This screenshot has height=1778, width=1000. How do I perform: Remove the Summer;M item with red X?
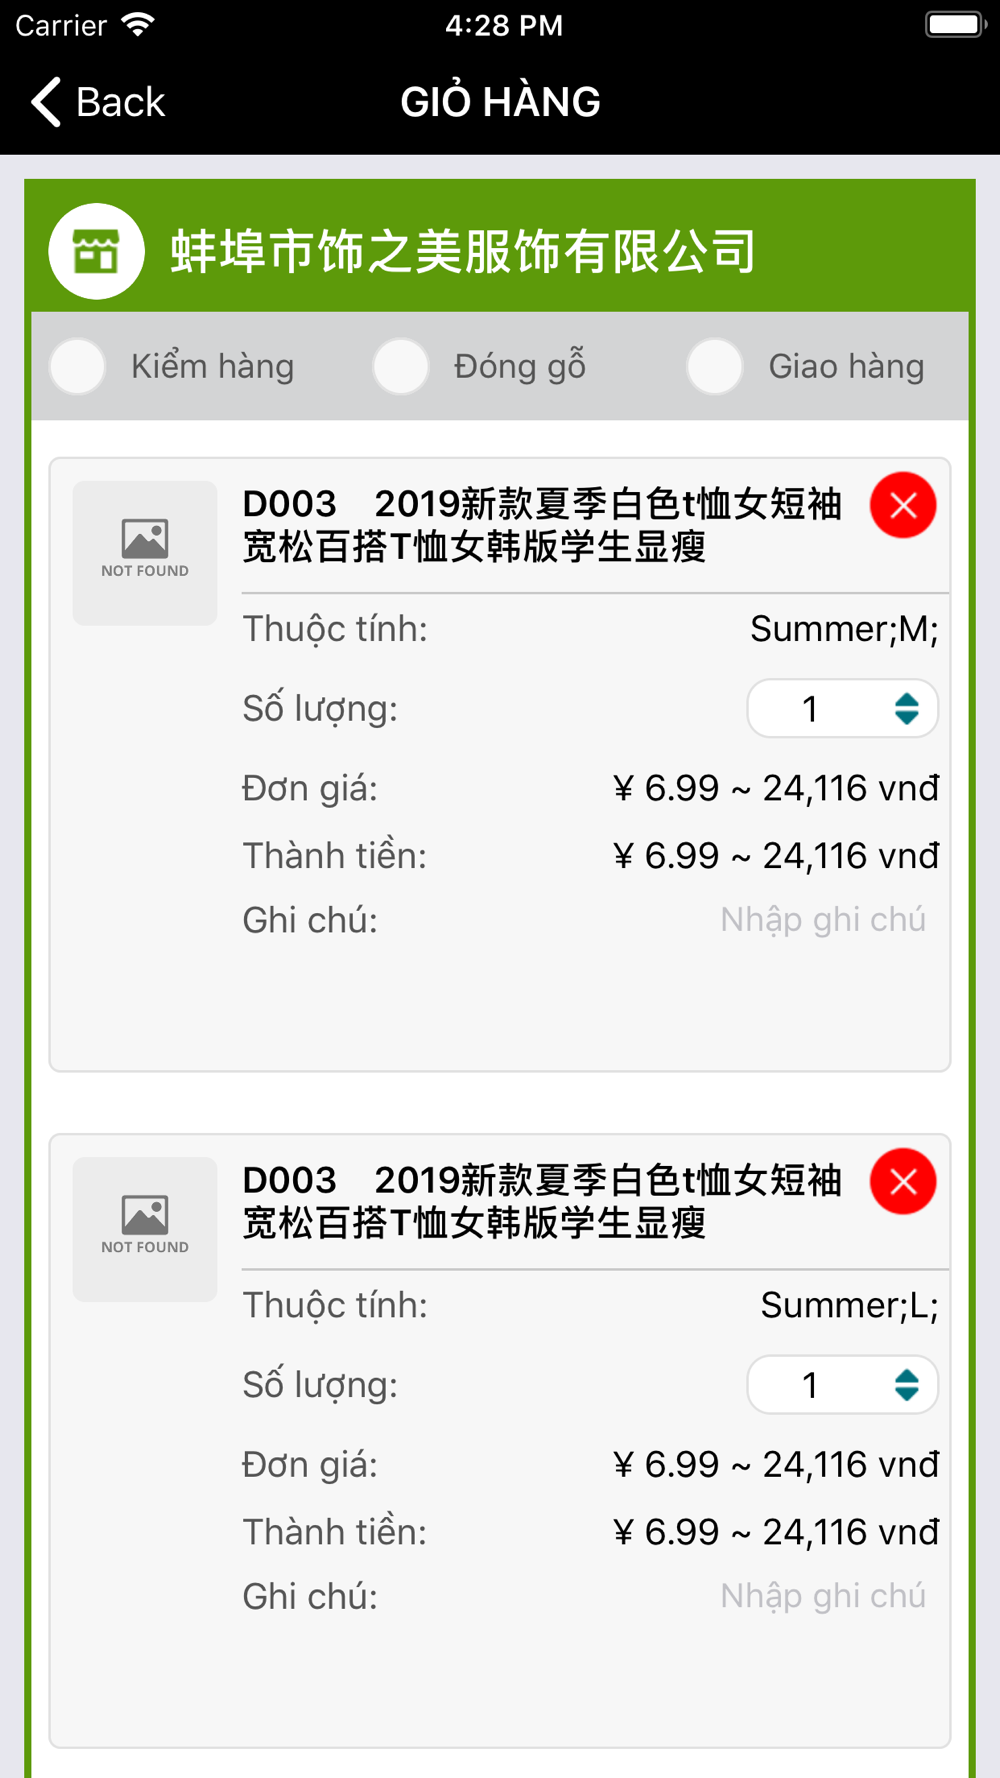(x=903, y=505)
